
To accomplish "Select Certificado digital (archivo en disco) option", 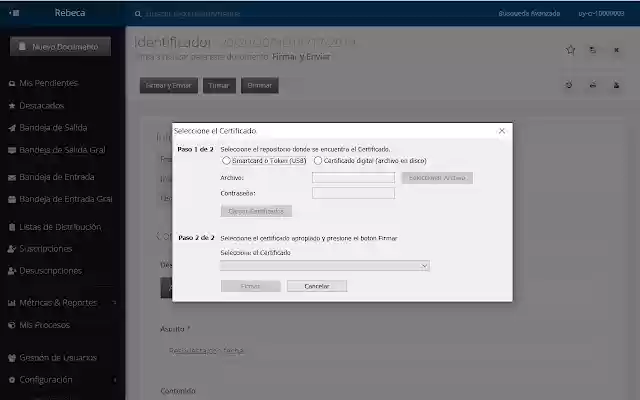I will pos(318,161).
